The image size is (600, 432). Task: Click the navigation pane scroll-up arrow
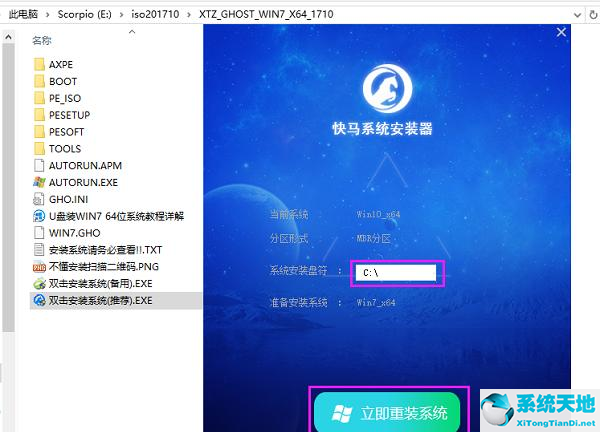pos(8,37)
